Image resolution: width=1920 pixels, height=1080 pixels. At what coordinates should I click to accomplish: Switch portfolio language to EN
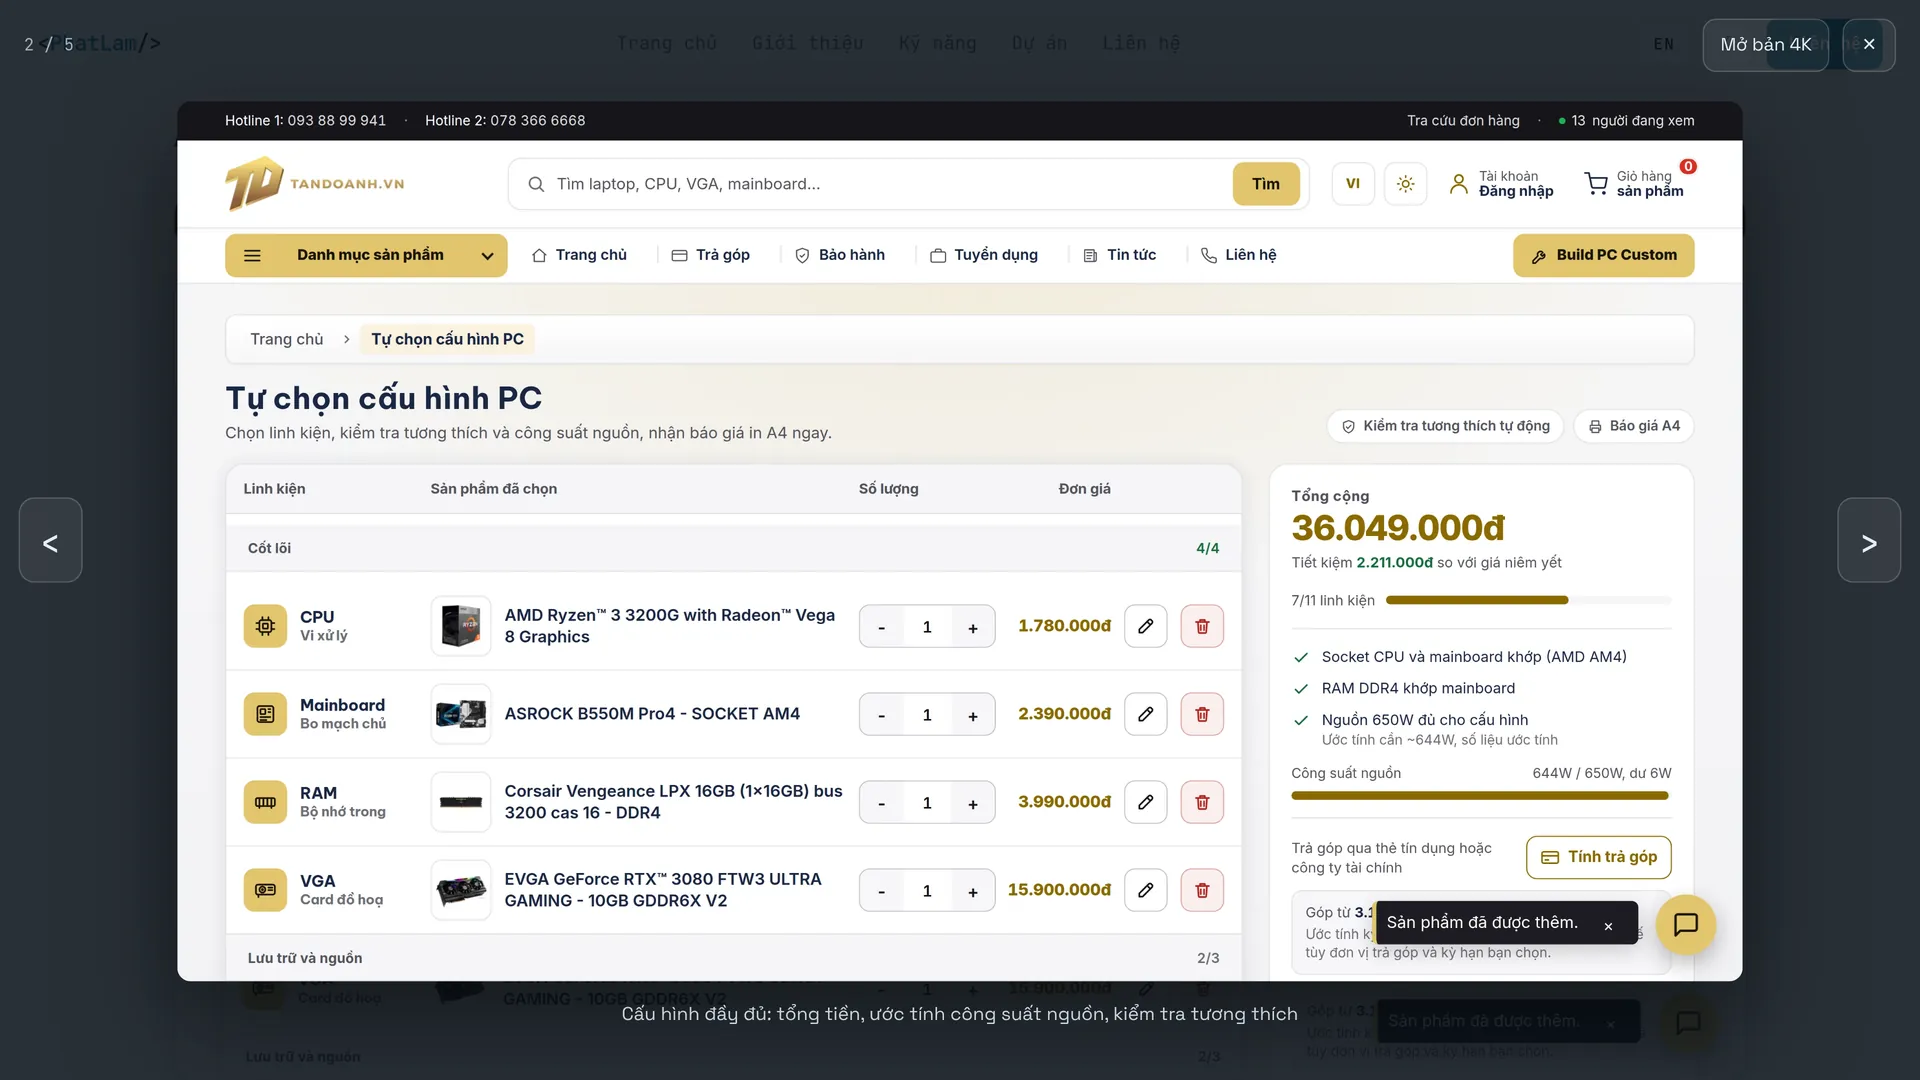point(1663,44)
